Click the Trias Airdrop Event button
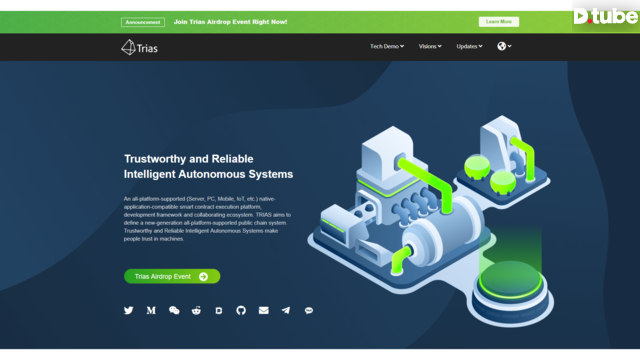 point(172,276)
